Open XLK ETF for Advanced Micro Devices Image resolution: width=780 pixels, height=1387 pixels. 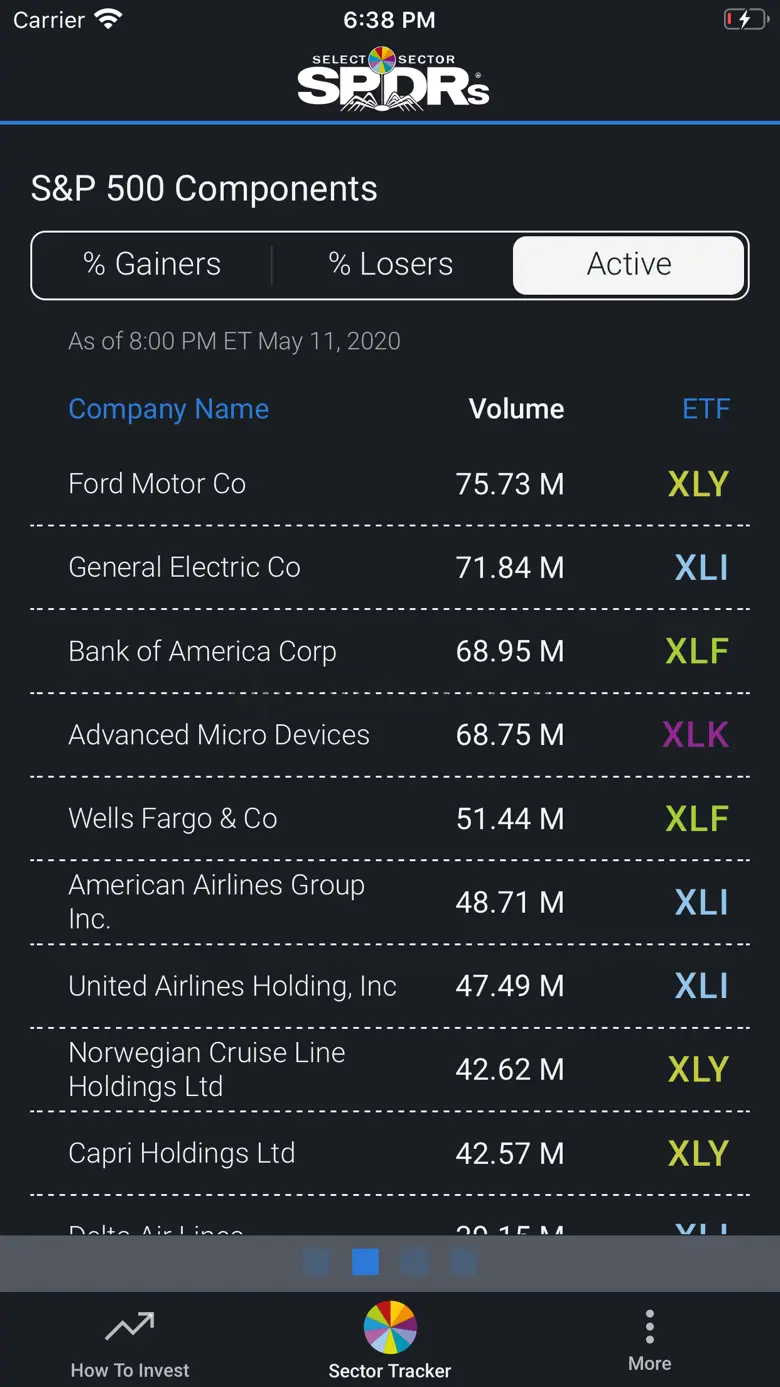click(696, 735)
